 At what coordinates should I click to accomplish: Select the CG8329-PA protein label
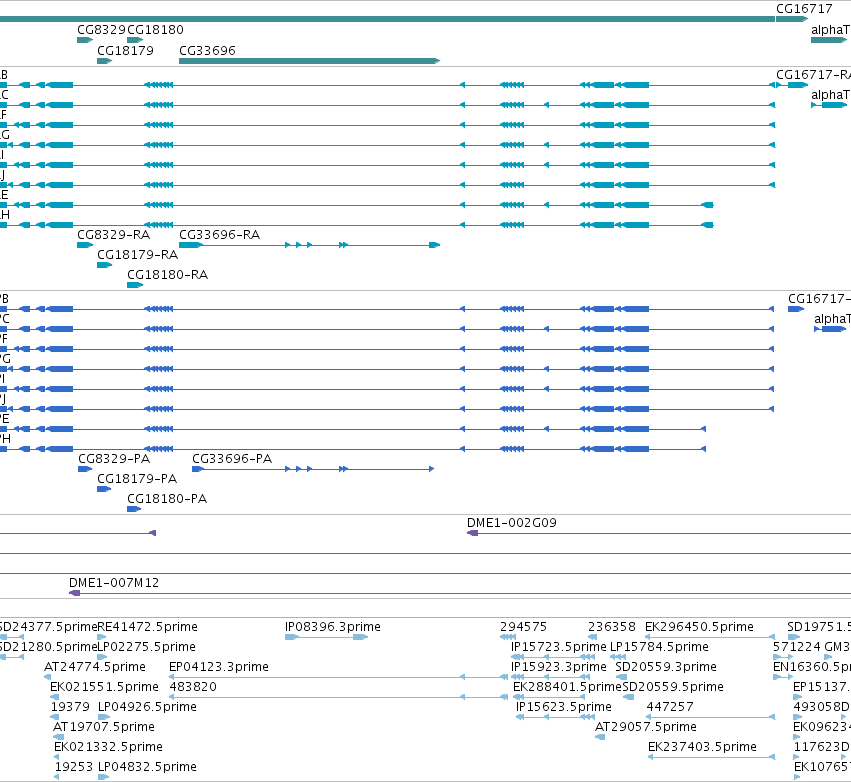click(x=114, y=459)
